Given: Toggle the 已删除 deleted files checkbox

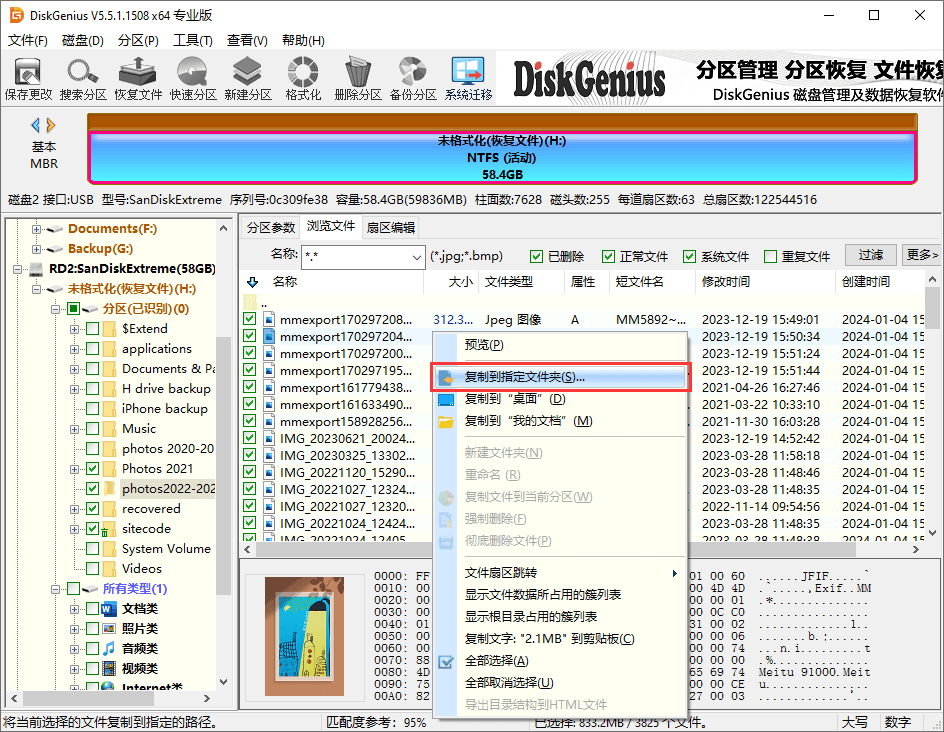Looking at the screenshot, I should tap(536, 257).
